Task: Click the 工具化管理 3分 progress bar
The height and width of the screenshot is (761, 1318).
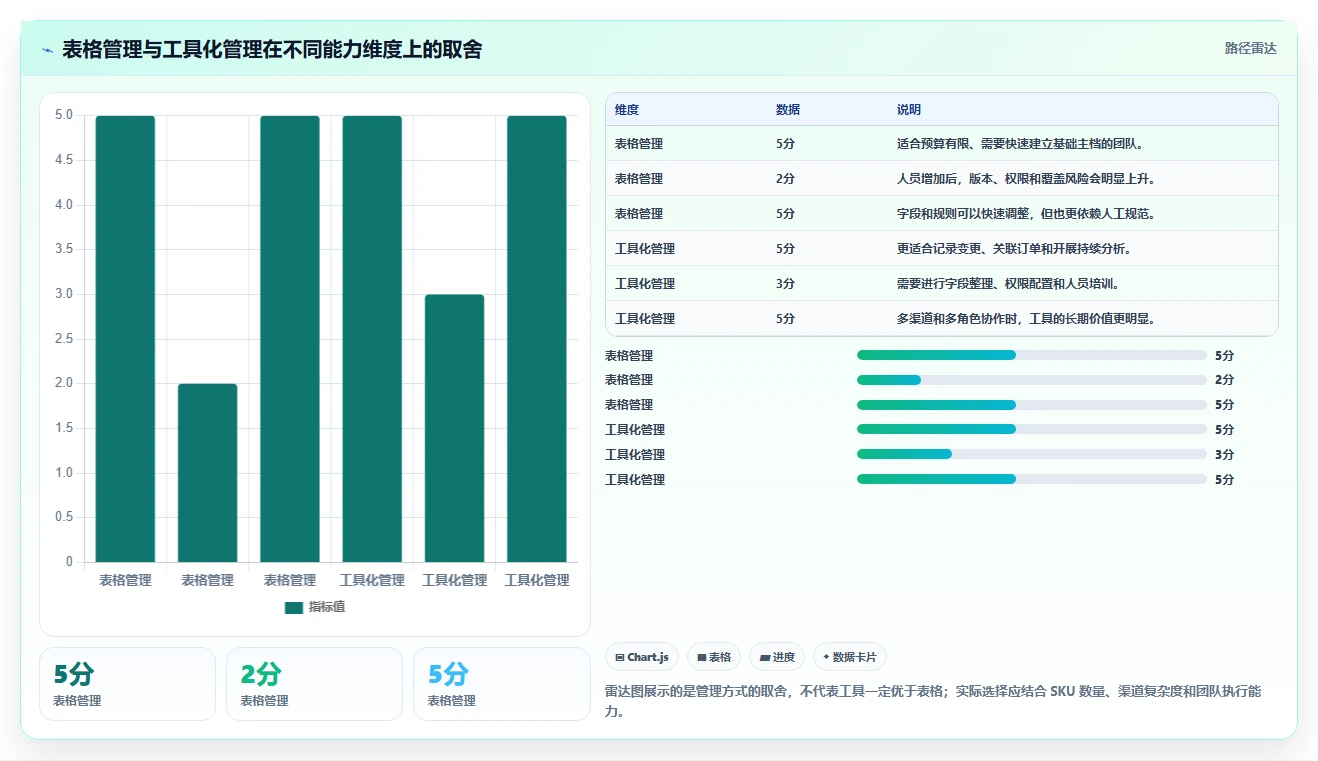Action: click(x=1031, y=454)
